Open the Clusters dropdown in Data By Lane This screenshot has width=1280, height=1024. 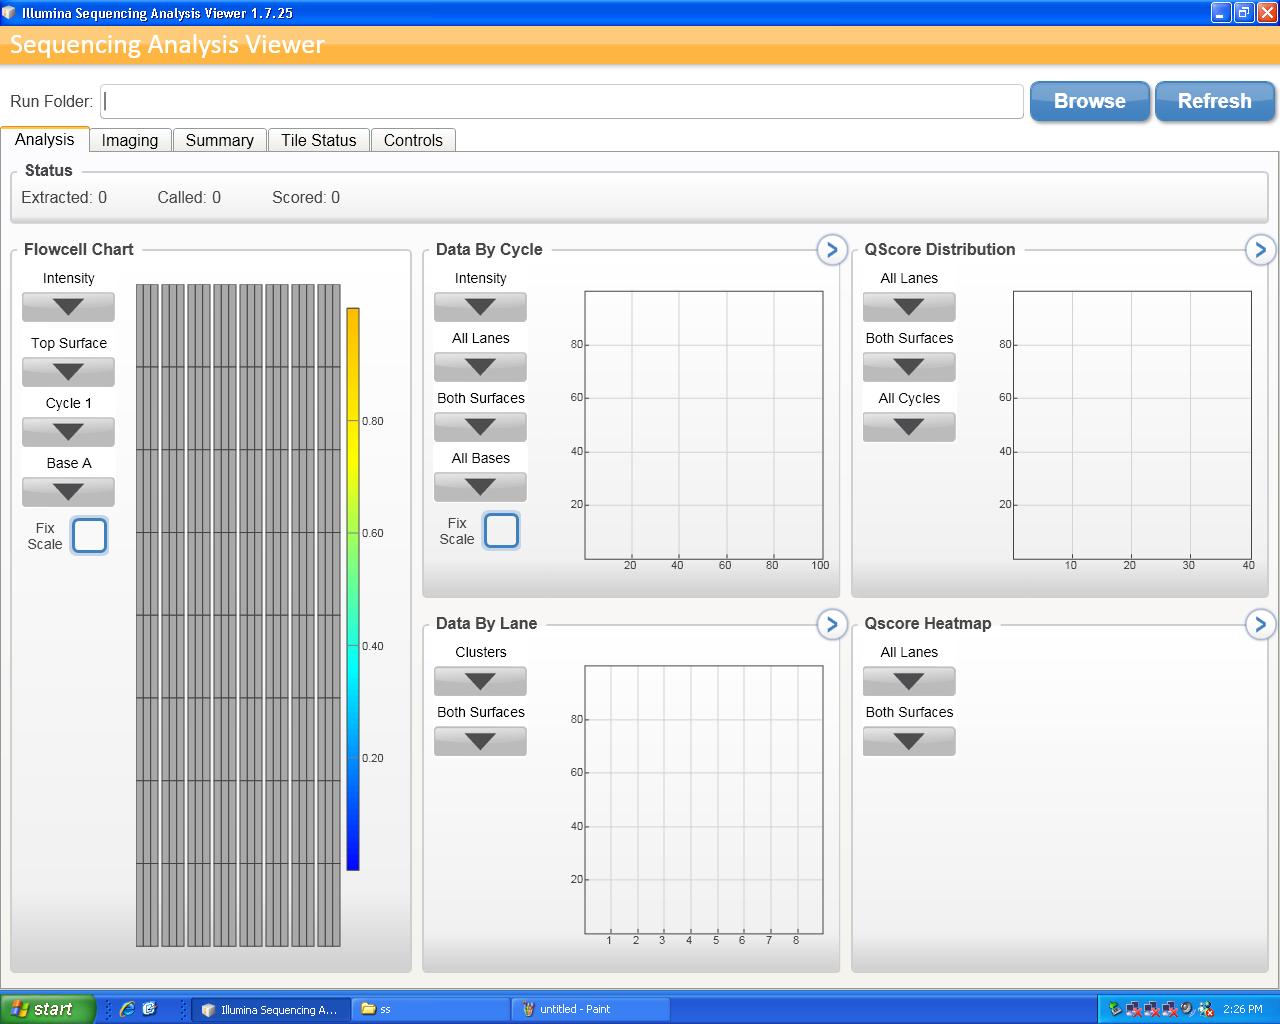point(480,681)
